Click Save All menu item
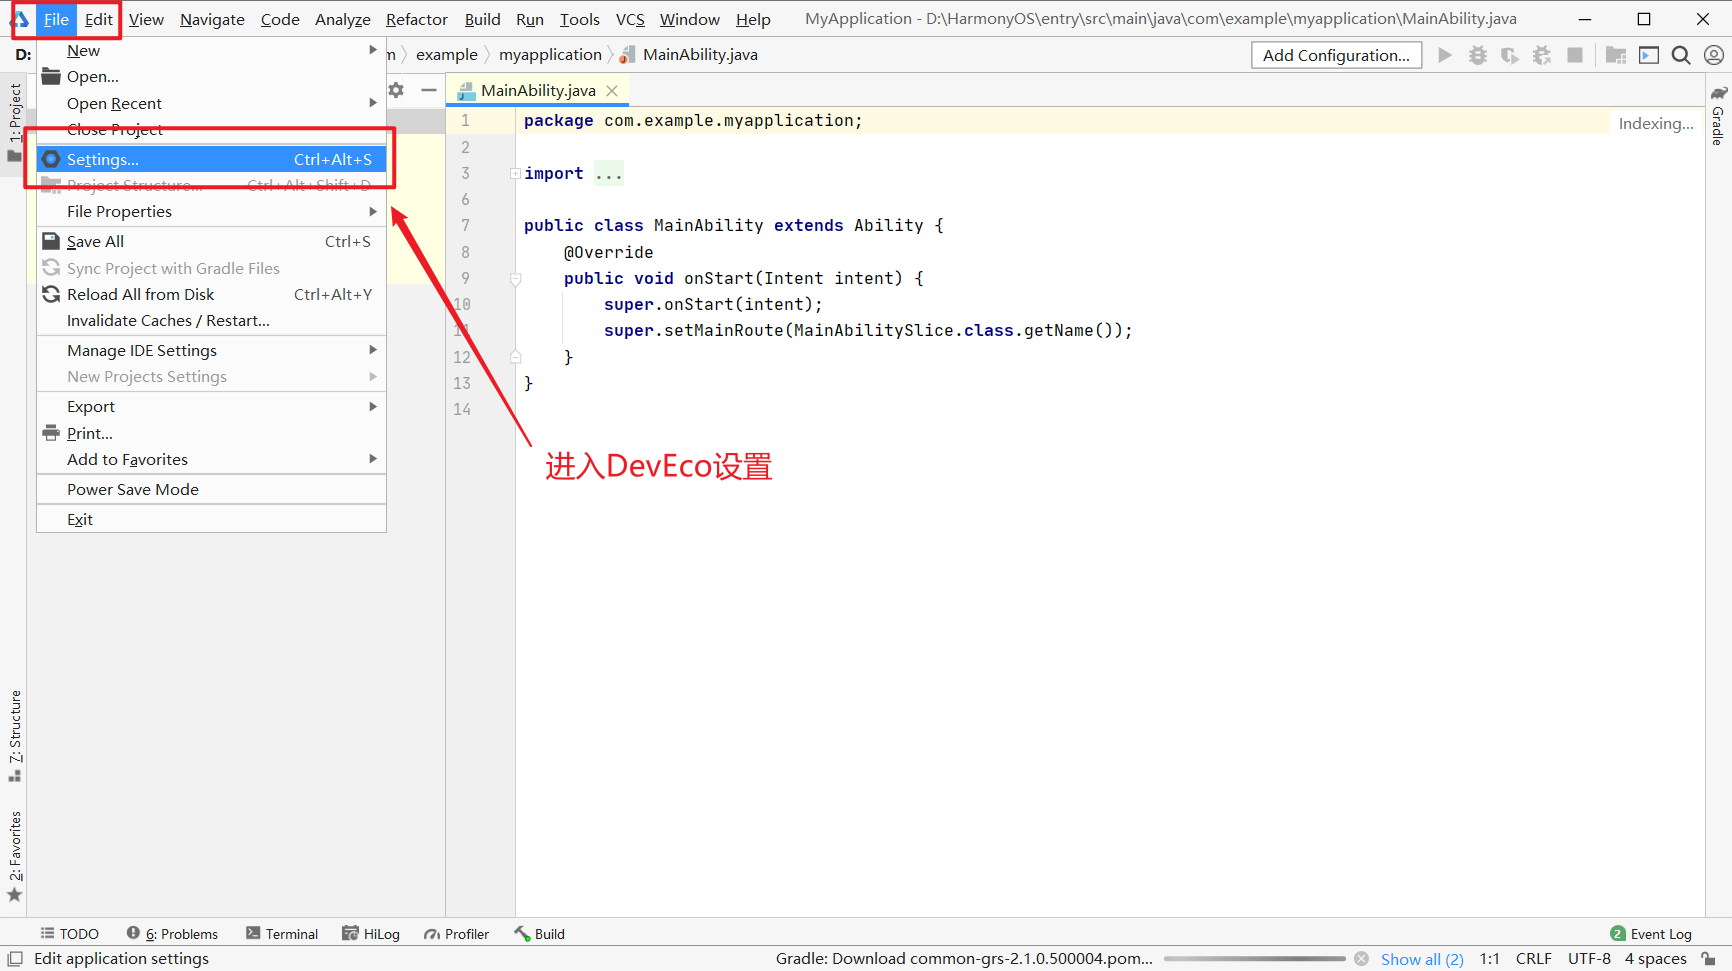Viewport: 1732px width, 971px height. [211, 242]
